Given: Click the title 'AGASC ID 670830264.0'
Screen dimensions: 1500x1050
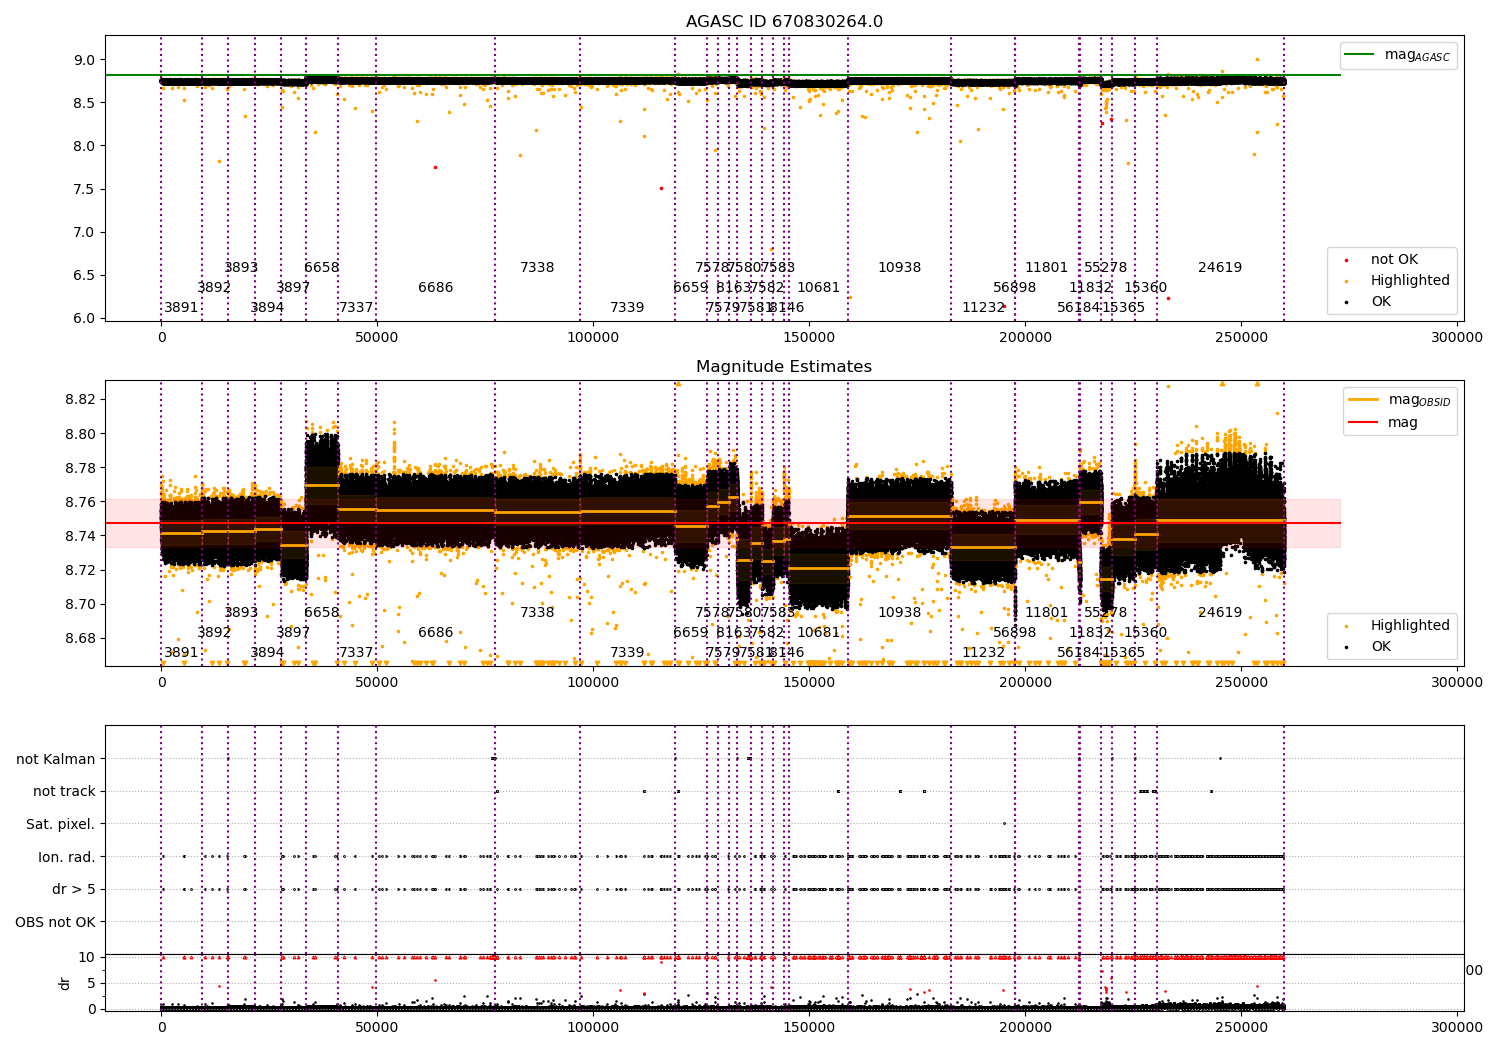Looking at the screenshot, I should (x=784, y=22).
